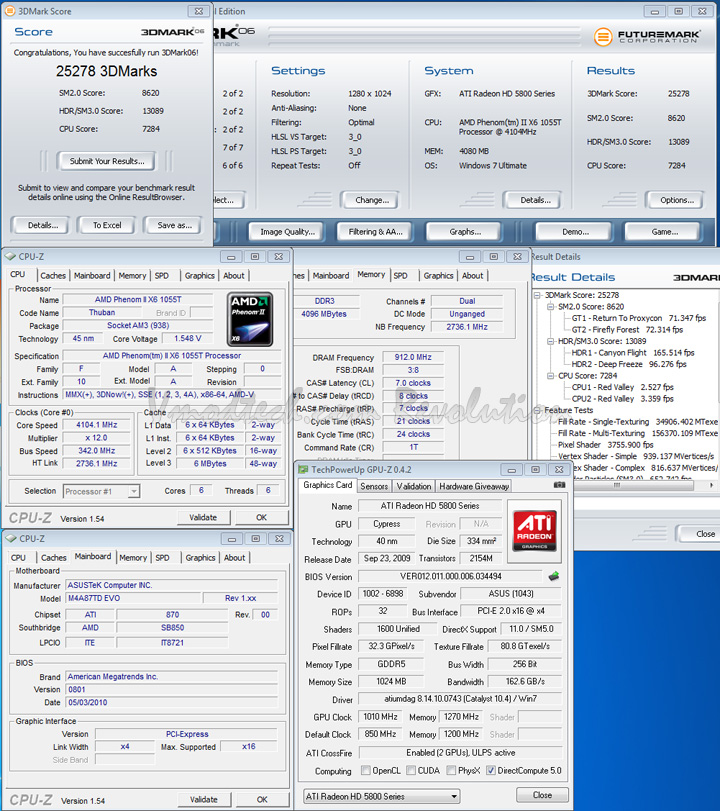720x811 pixels.
Task: Select CPU1 - Red Valley result
Action: pos(622,387)
